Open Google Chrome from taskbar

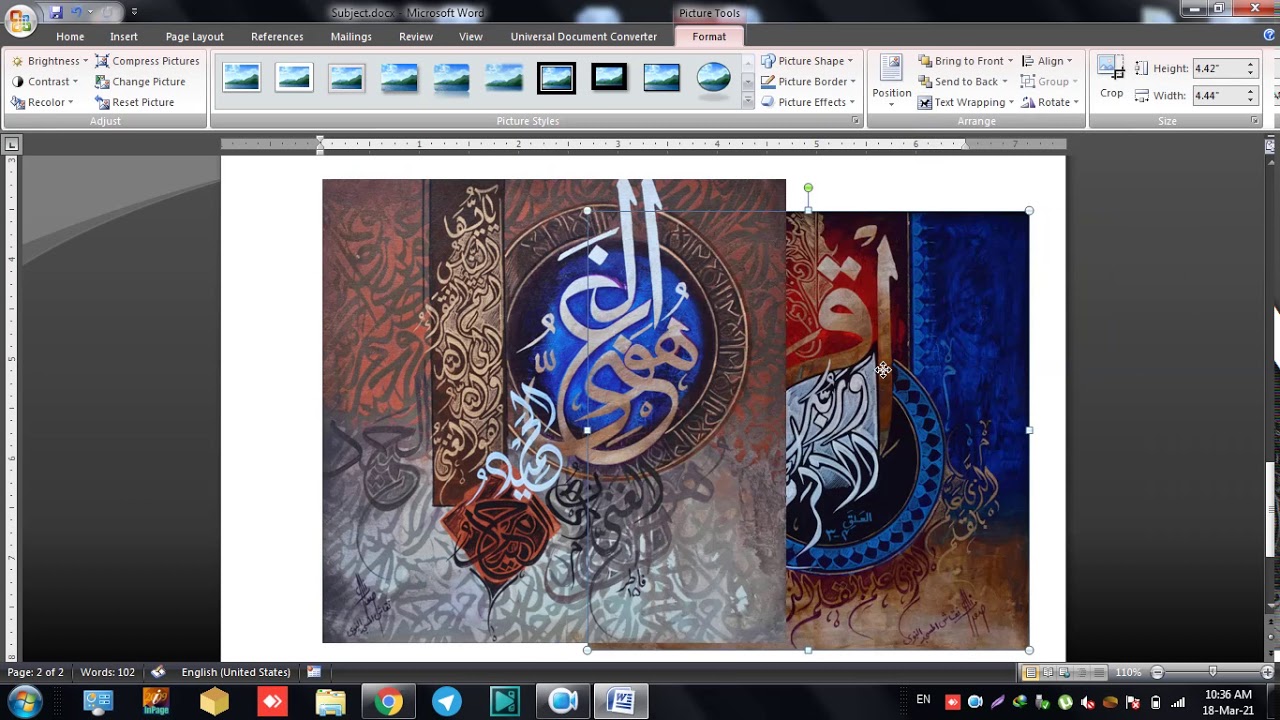(389, 702)
